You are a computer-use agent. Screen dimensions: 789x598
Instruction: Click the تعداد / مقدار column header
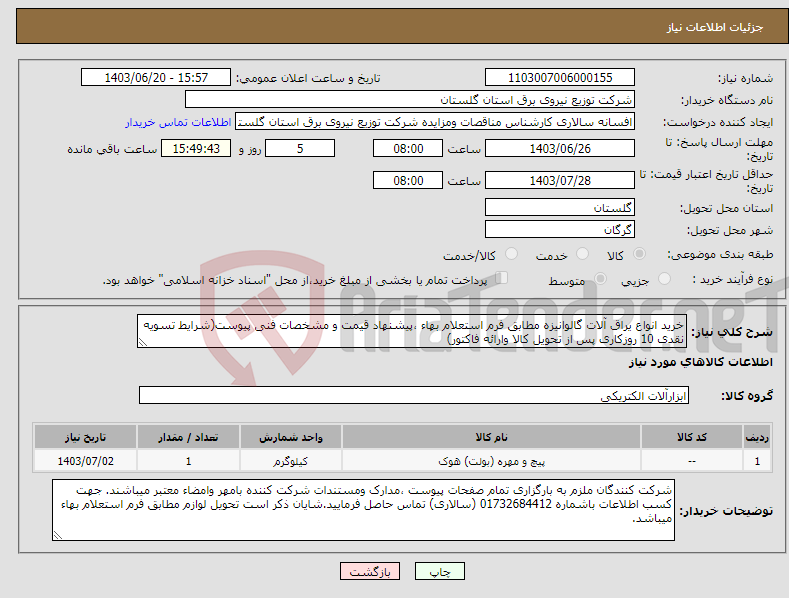pos(188,437)
